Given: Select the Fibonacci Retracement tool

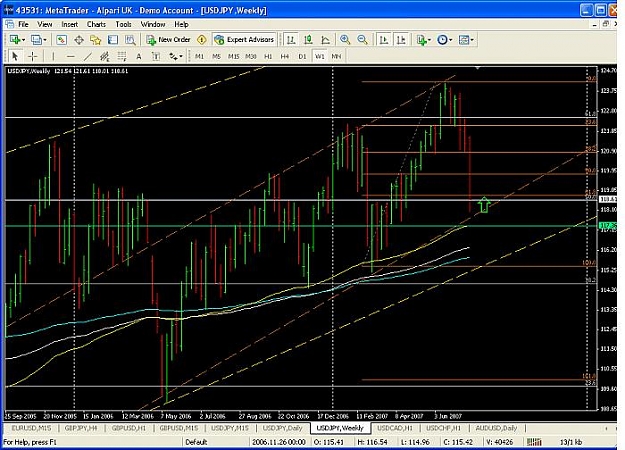Looking at the screenshot, I should 122,57.
